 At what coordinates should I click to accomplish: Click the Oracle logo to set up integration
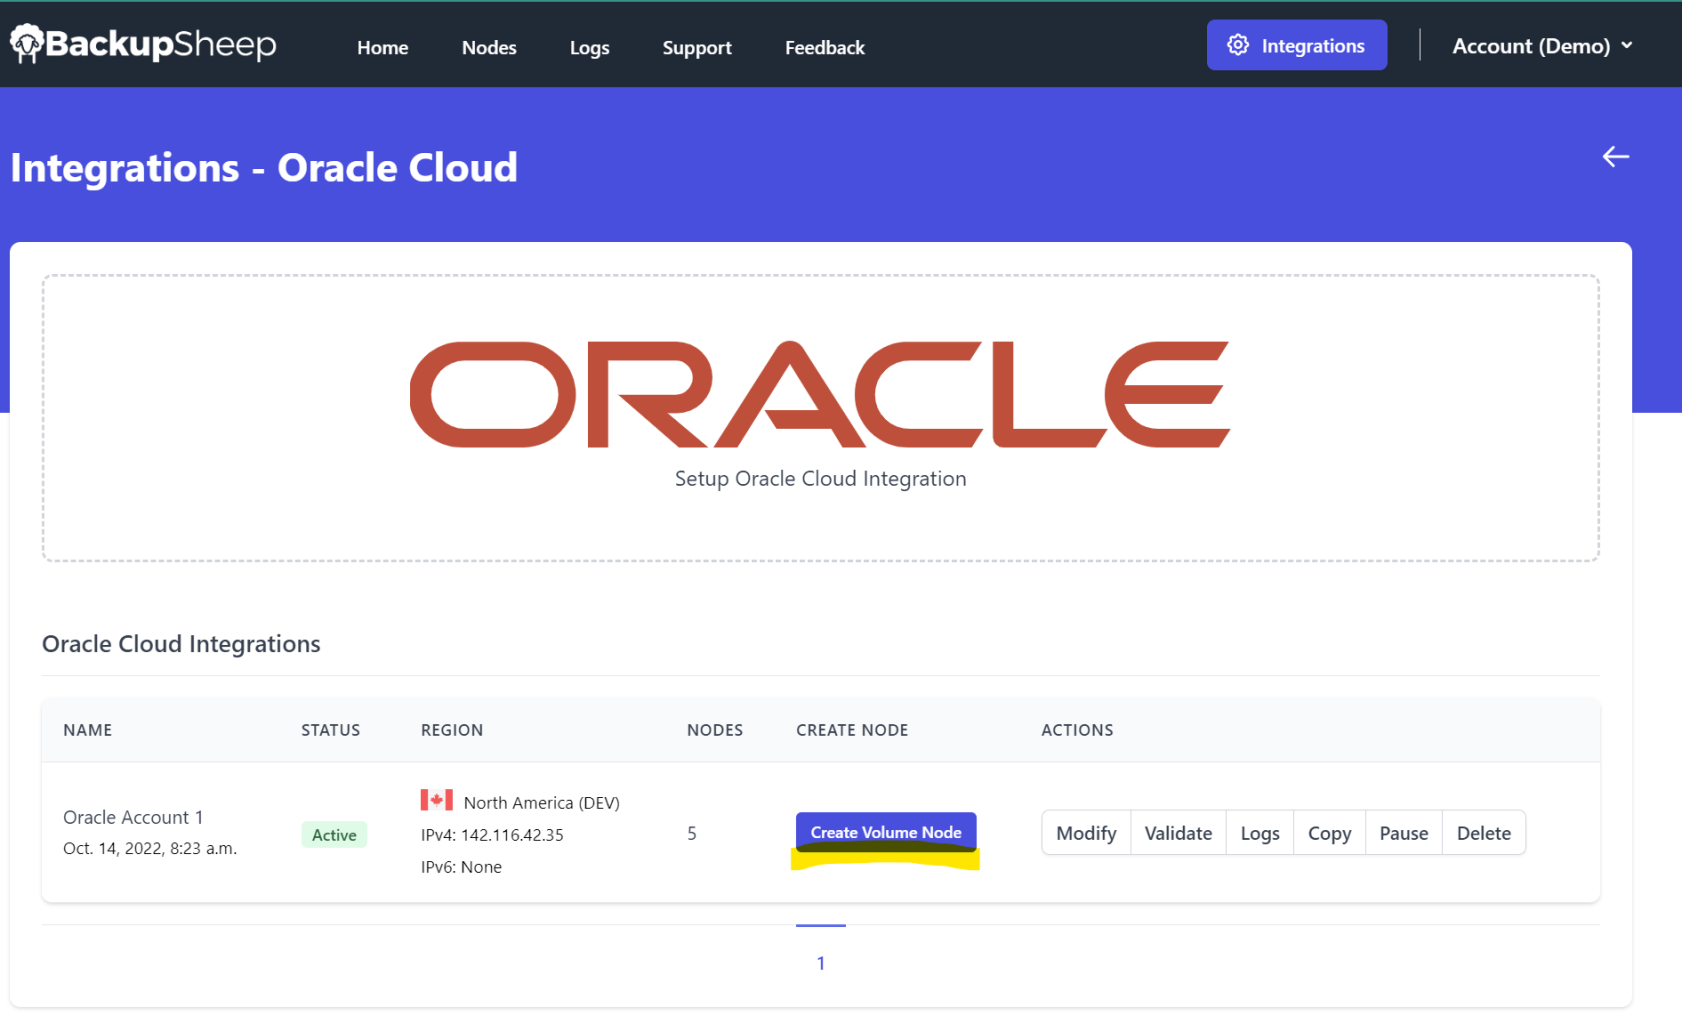pyautogui.click(x=820, y=394)
